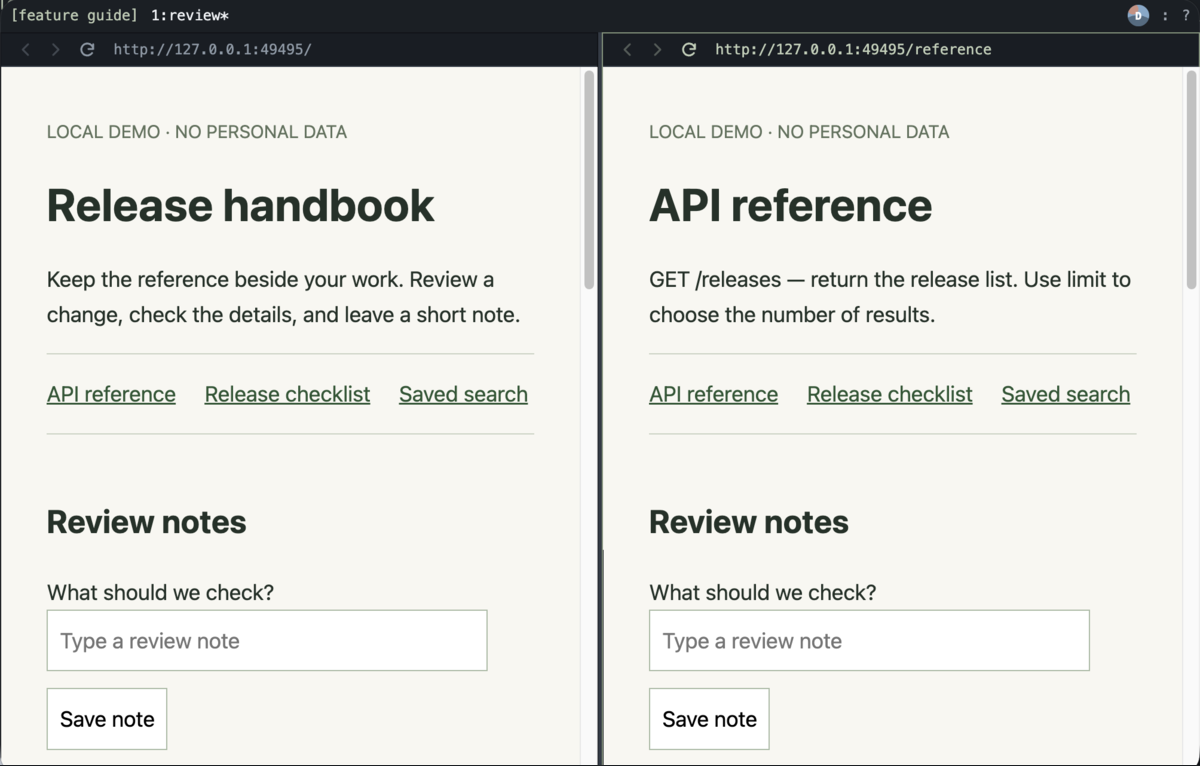This screenshot has width=1200, height=766.
Task: Focus the left pane address bar URL
Action: [x=212, y=49]
